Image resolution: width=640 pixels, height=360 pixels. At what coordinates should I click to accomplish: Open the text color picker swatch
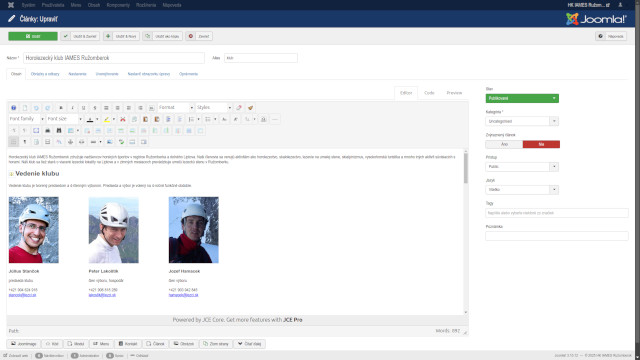pyautogui.click(x=90, y=119)
